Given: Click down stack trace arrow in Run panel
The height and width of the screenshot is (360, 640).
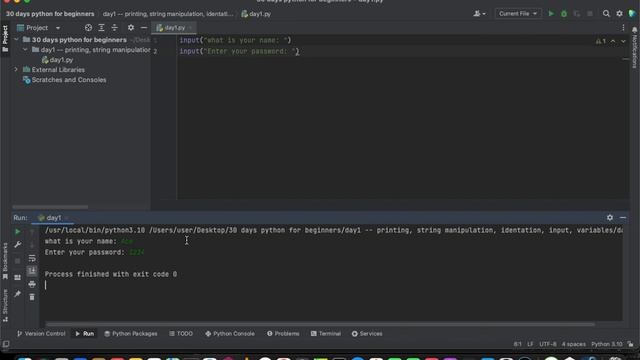Looking at the screenshot, I should pos(32,244).
